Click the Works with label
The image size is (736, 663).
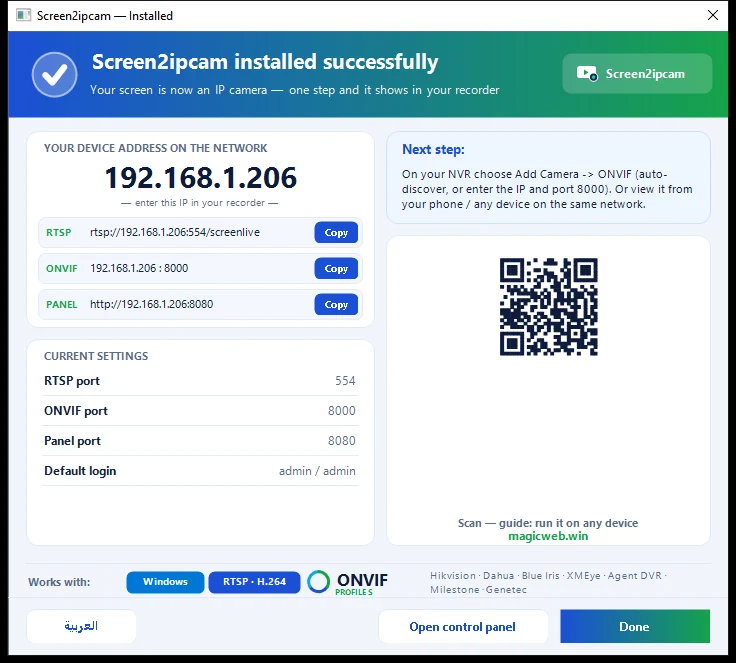pyautogui.click(x=59, y=582)
